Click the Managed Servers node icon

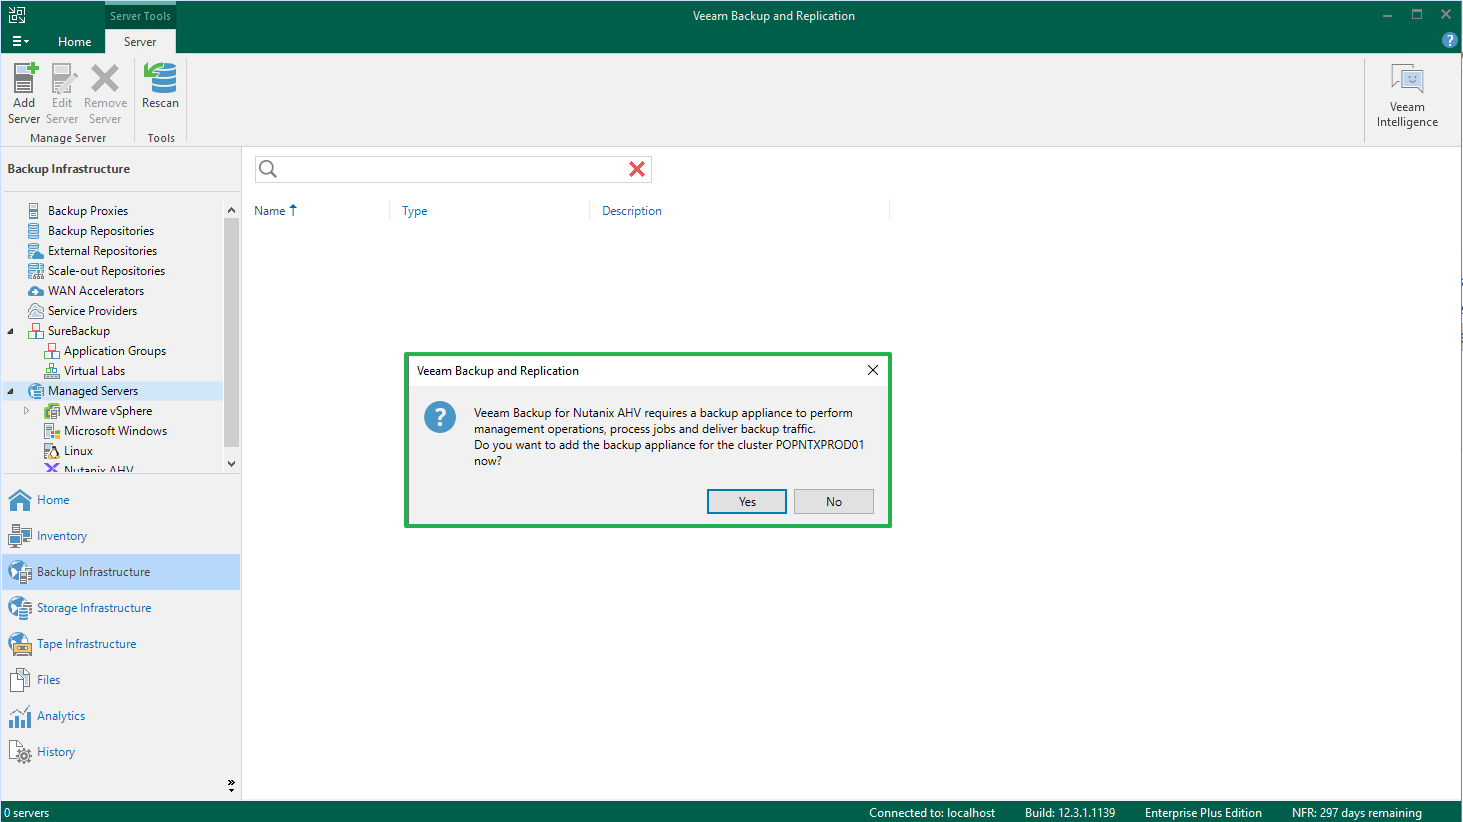[x=36, y=391]
